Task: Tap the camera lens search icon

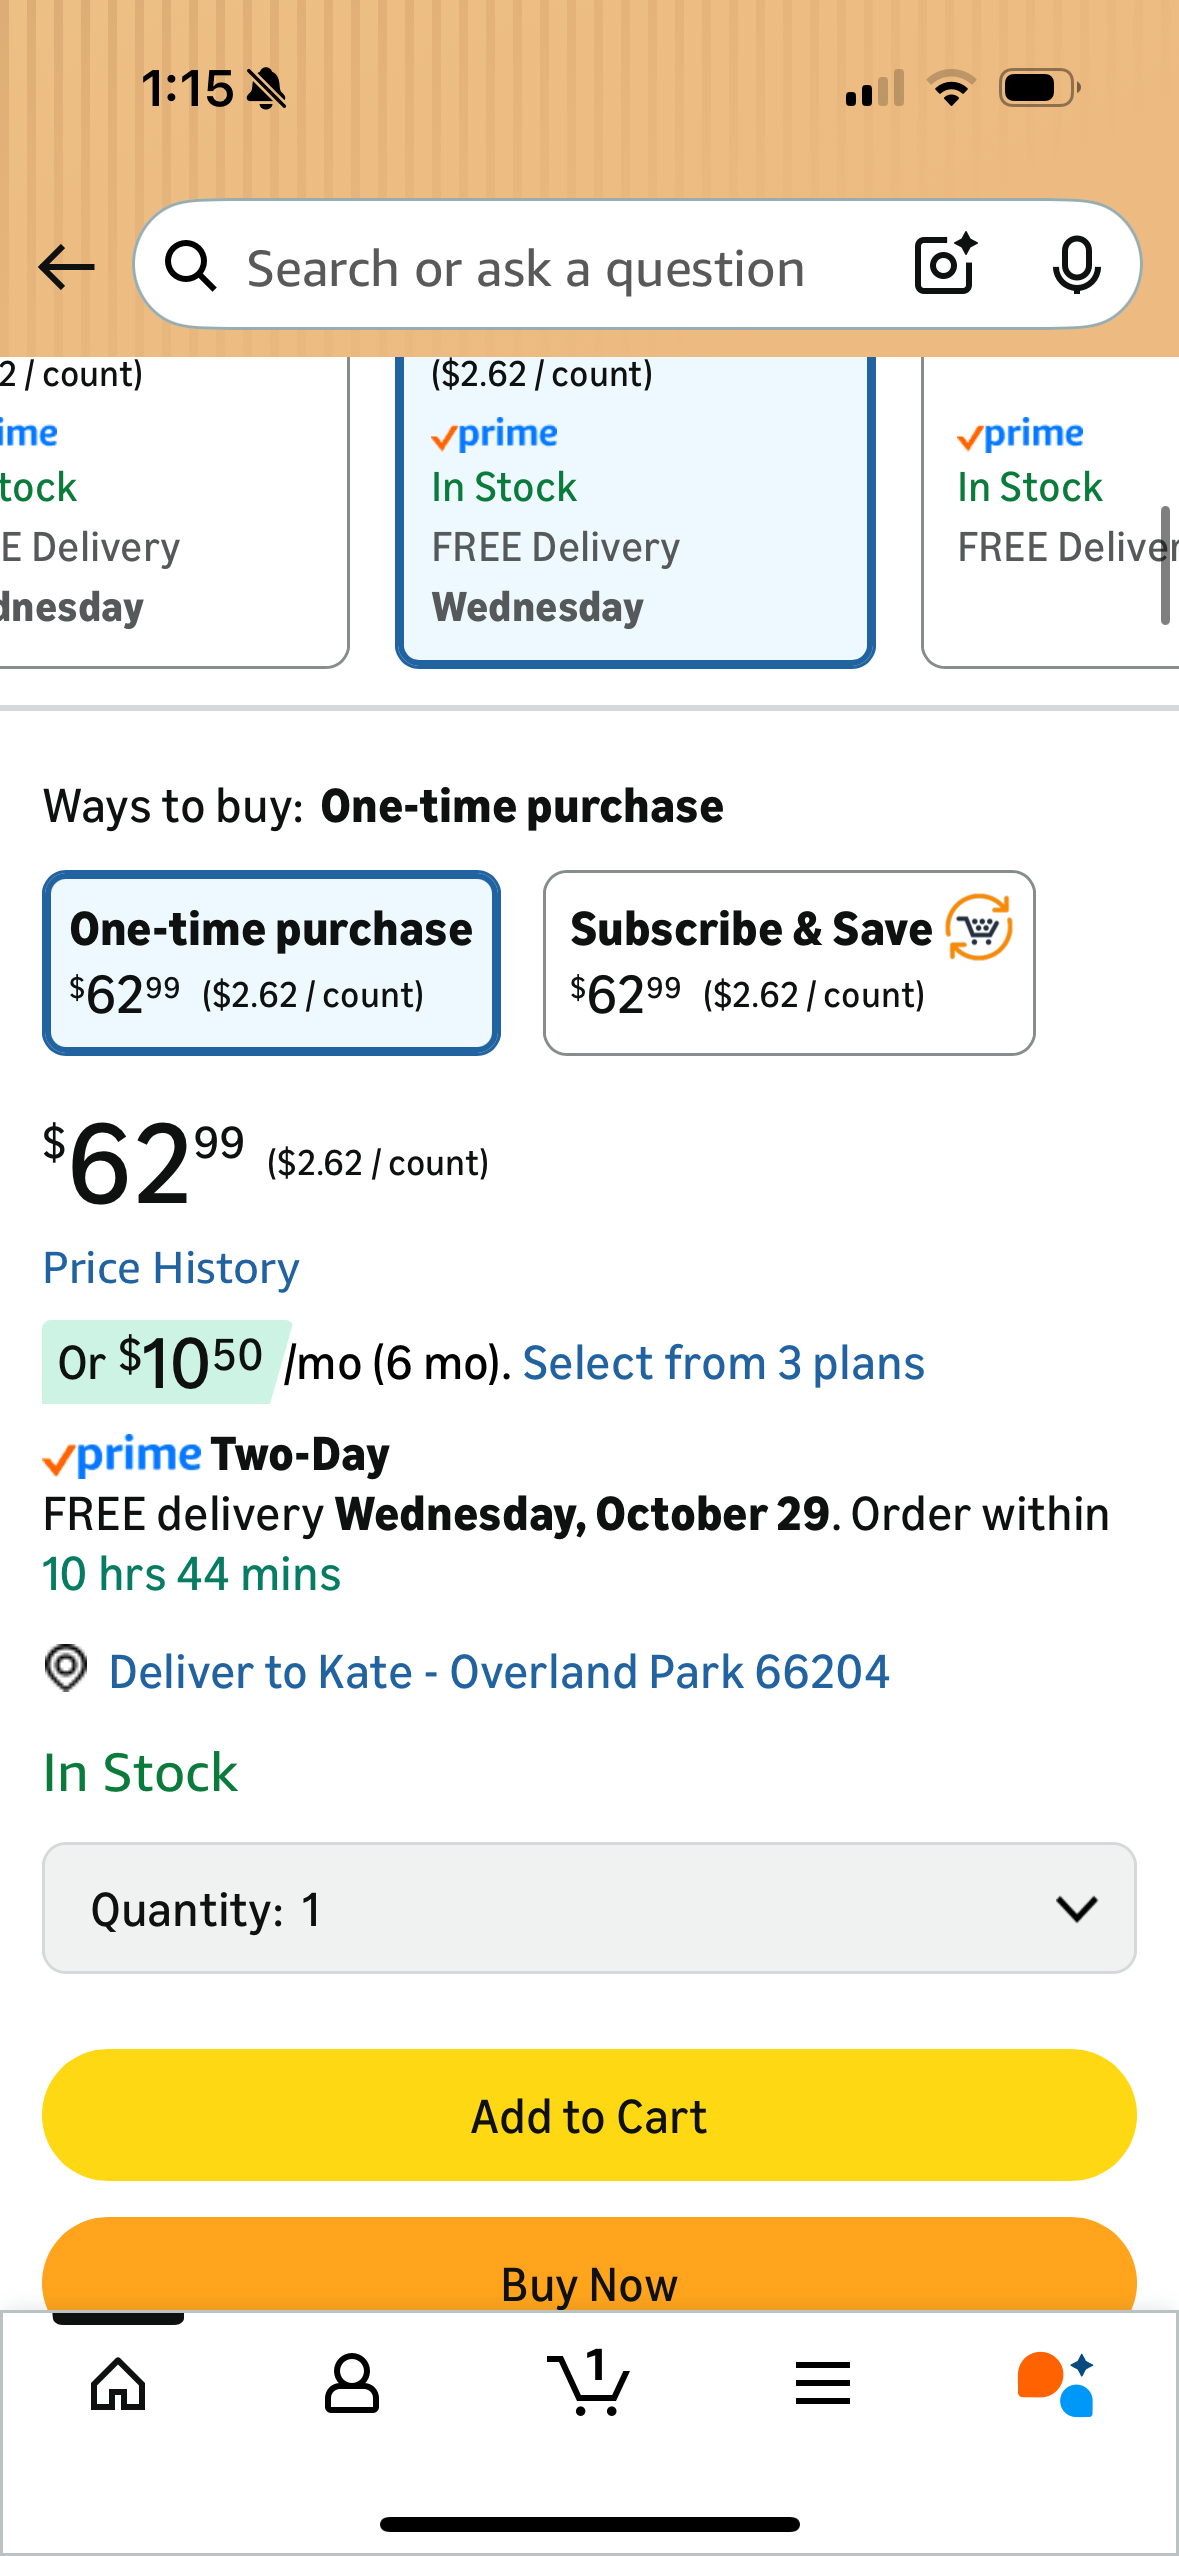Action: click(x=944, y=265)
